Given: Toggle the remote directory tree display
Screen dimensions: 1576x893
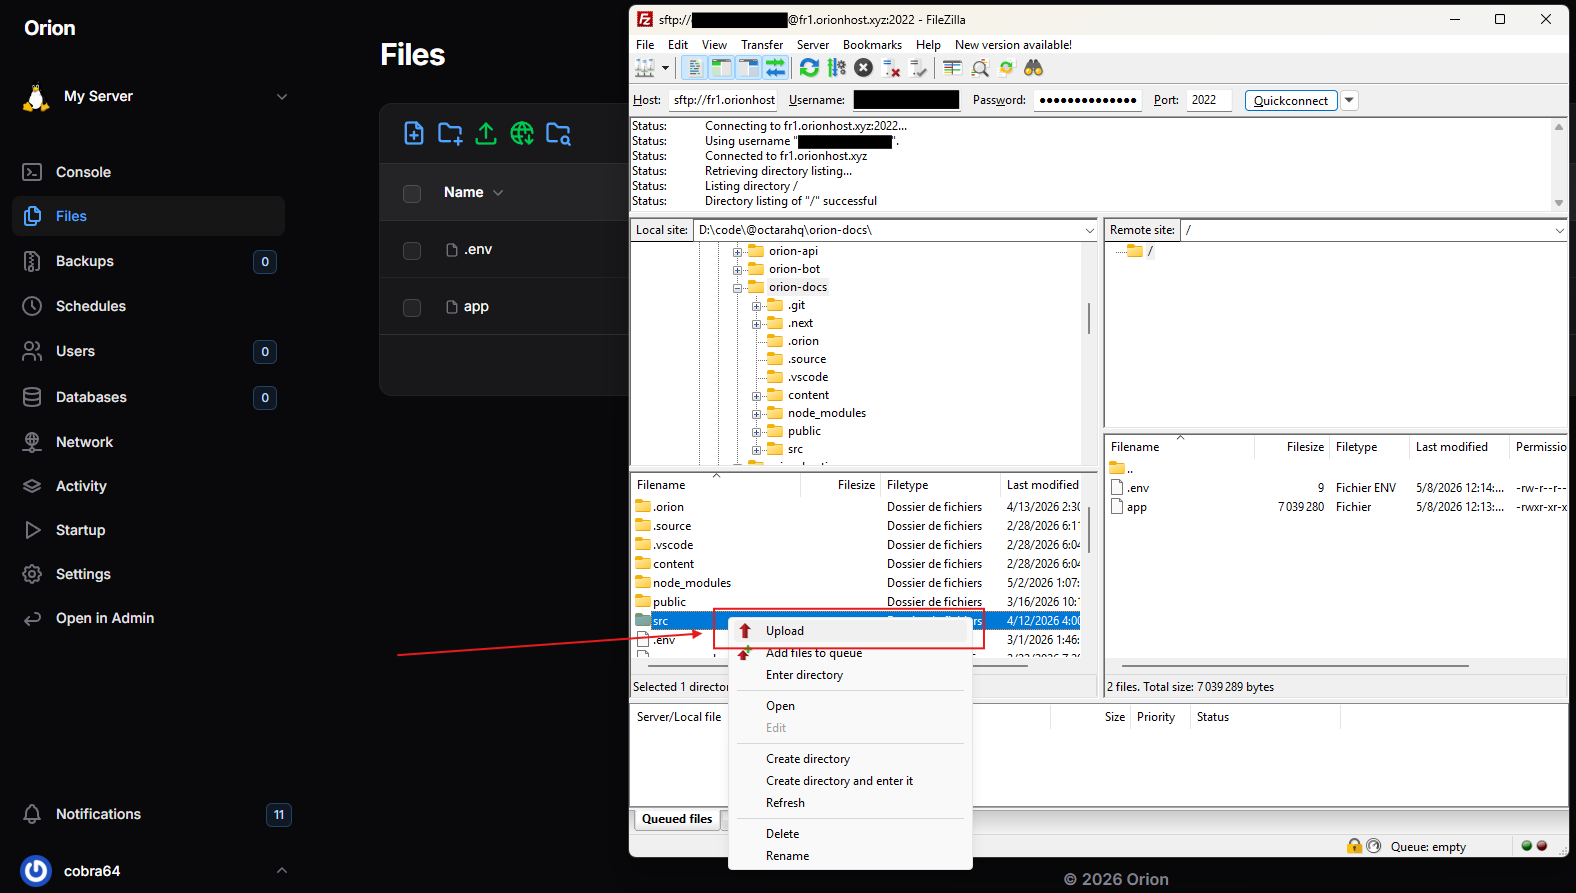Looking at the screenshot, I should [x=748, y=68].
